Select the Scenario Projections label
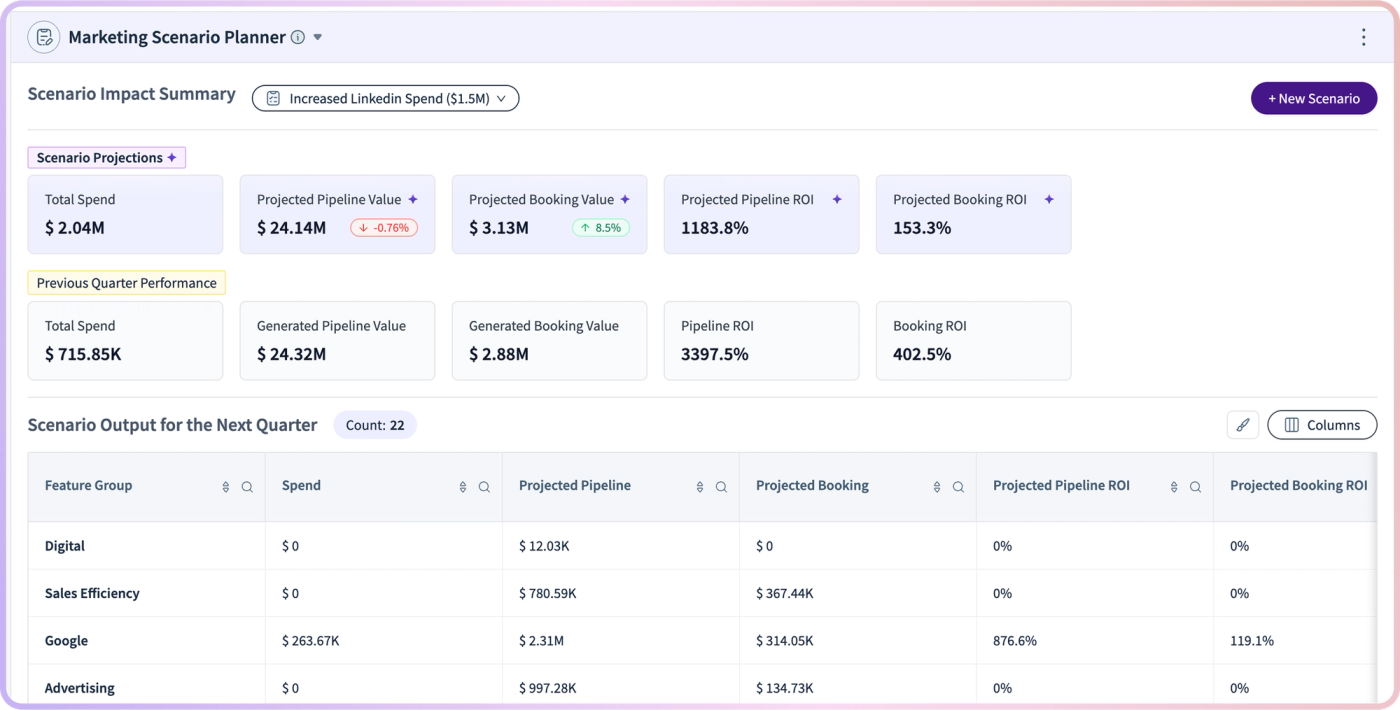This screenshot has width=1400, height=710. 106,158
